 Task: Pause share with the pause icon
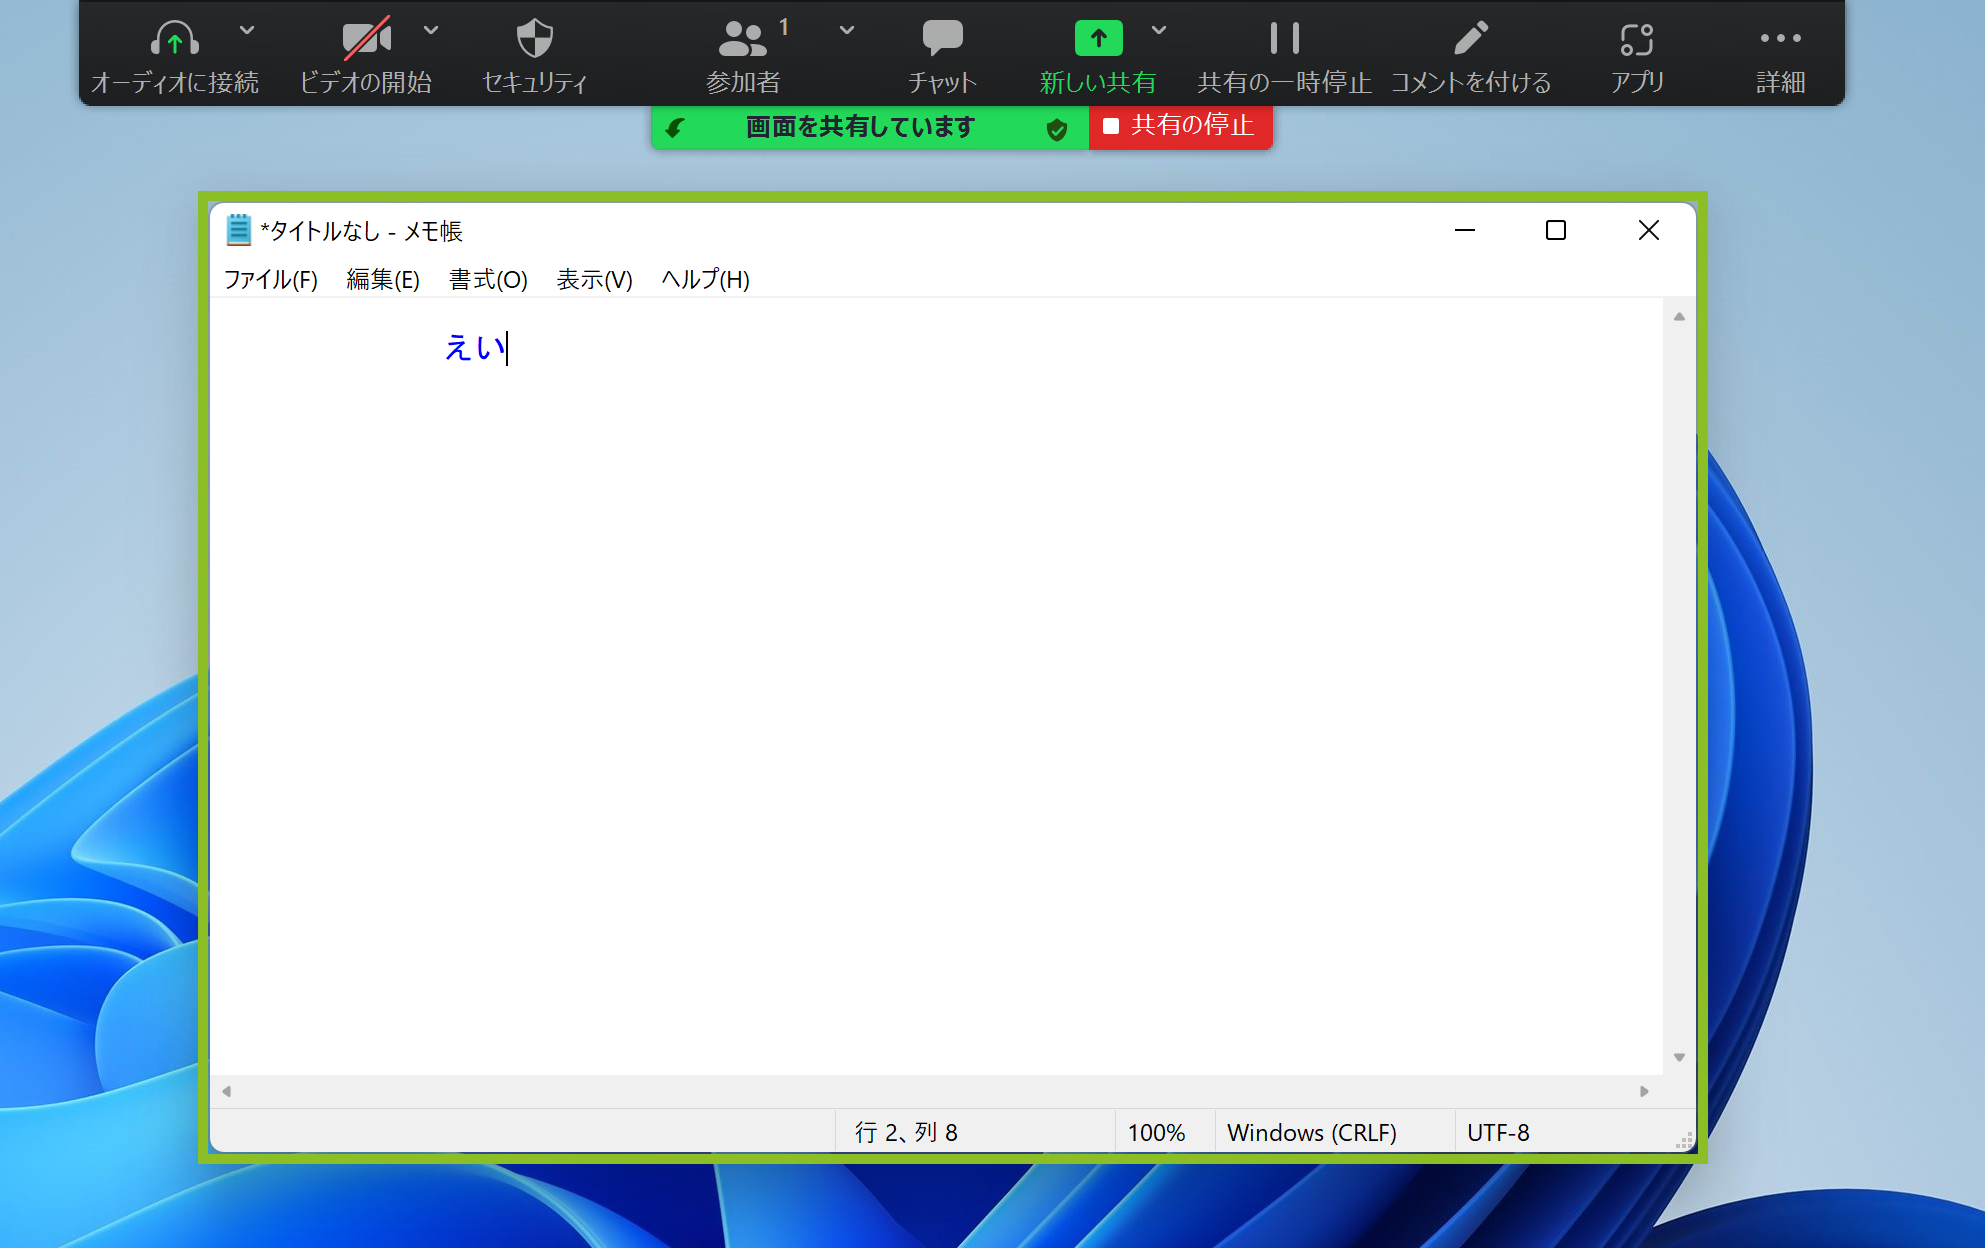tap(1284, 40)
